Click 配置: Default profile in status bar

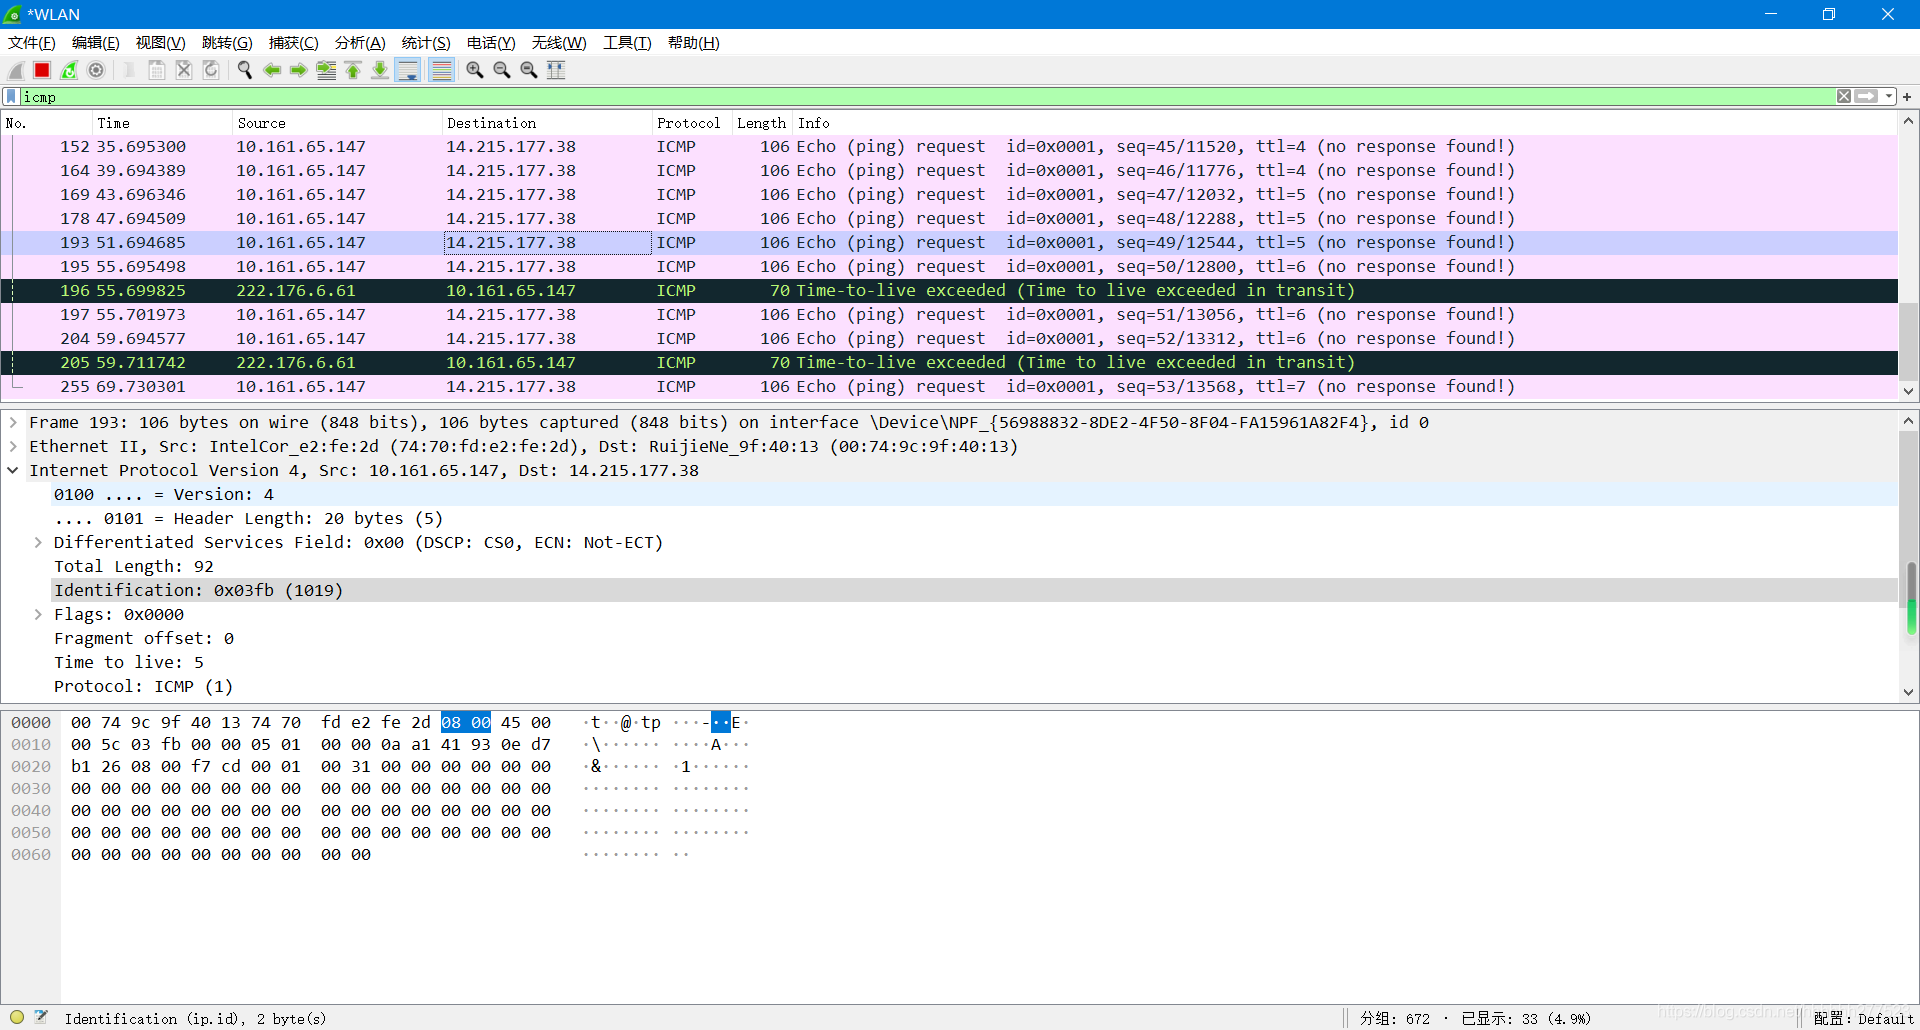(1864, 1019)
